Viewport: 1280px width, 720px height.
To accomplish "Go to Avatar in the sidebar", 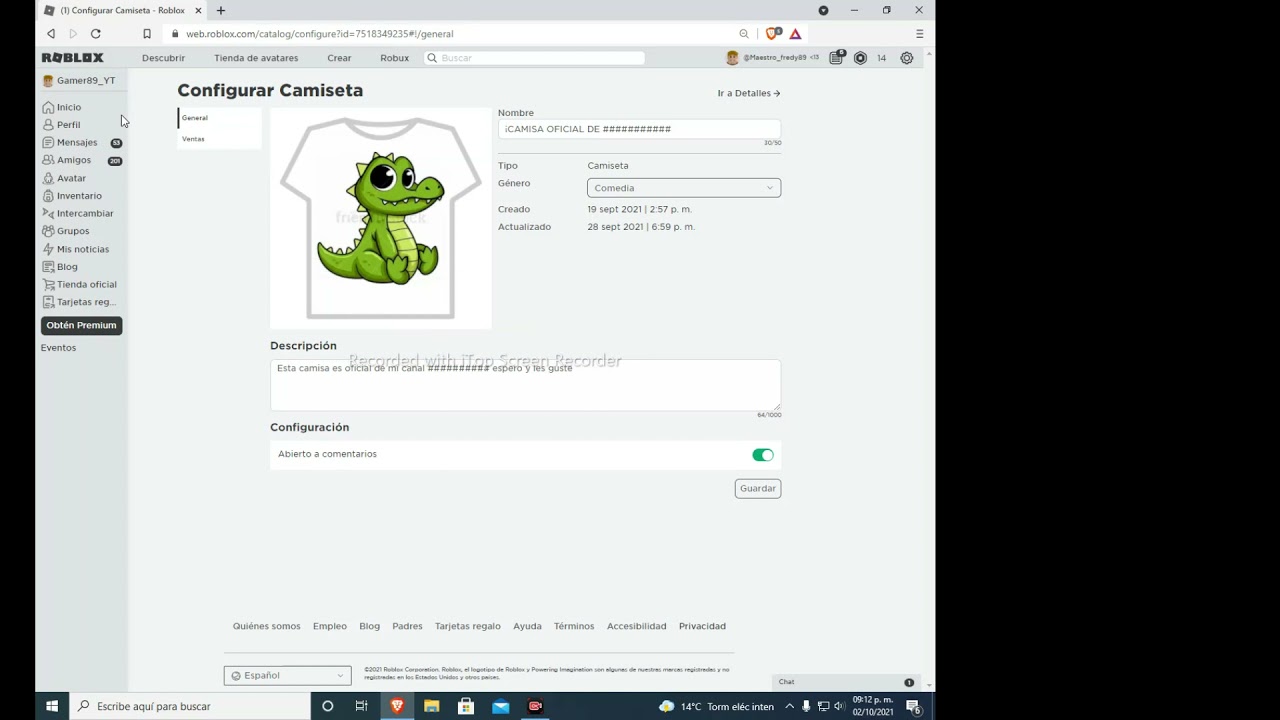I will [71, 178].
